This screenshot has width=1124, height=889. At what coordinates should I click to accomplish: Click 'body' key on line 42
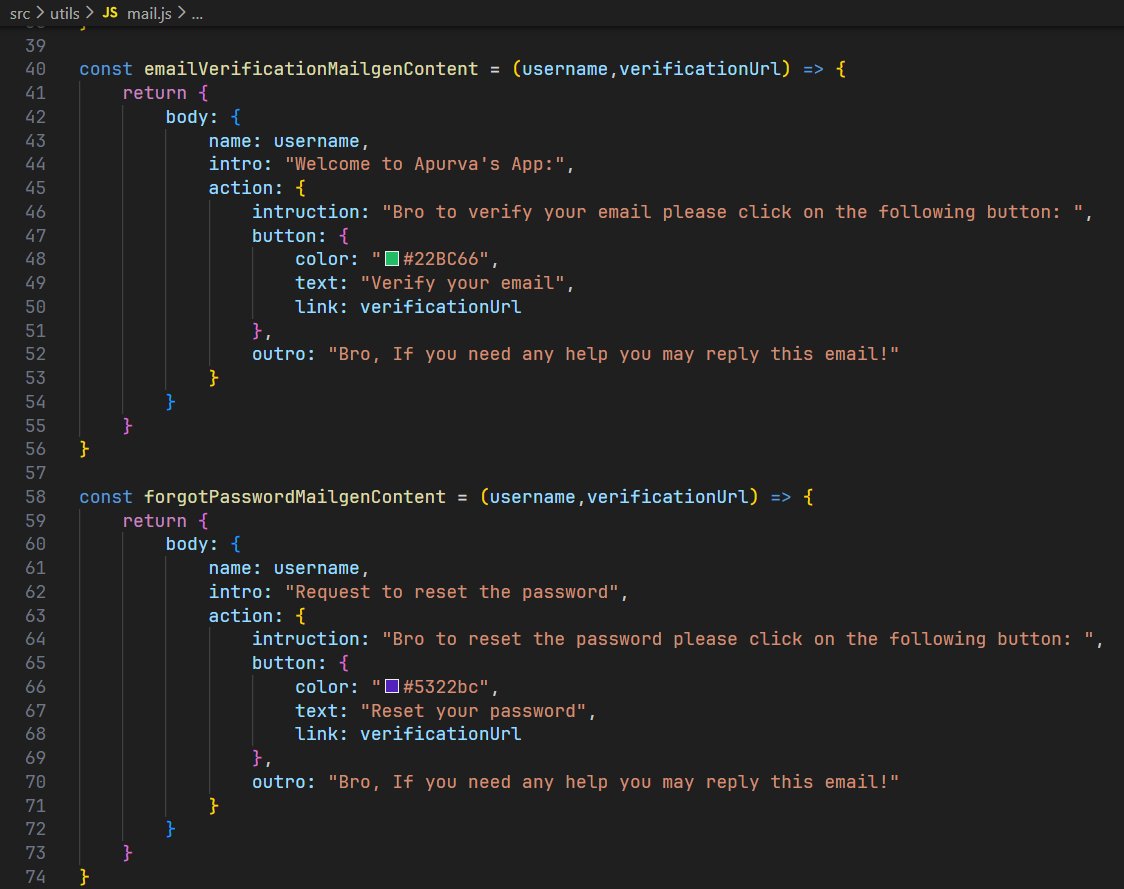[186, 117]
